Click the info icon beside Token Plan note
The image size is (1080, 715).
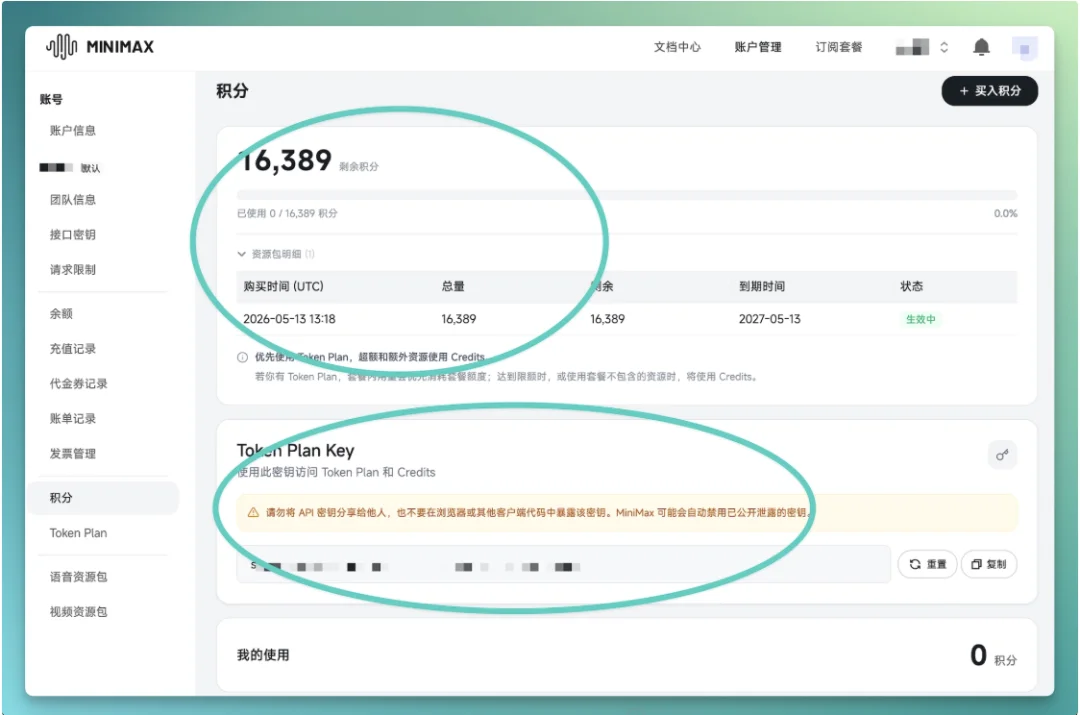[242, 357]
